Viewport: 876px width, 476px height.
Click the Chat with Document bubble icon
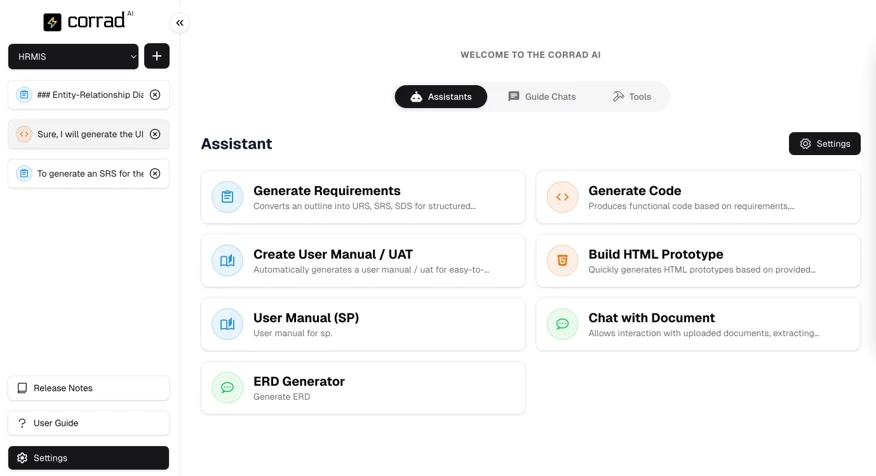563,325
